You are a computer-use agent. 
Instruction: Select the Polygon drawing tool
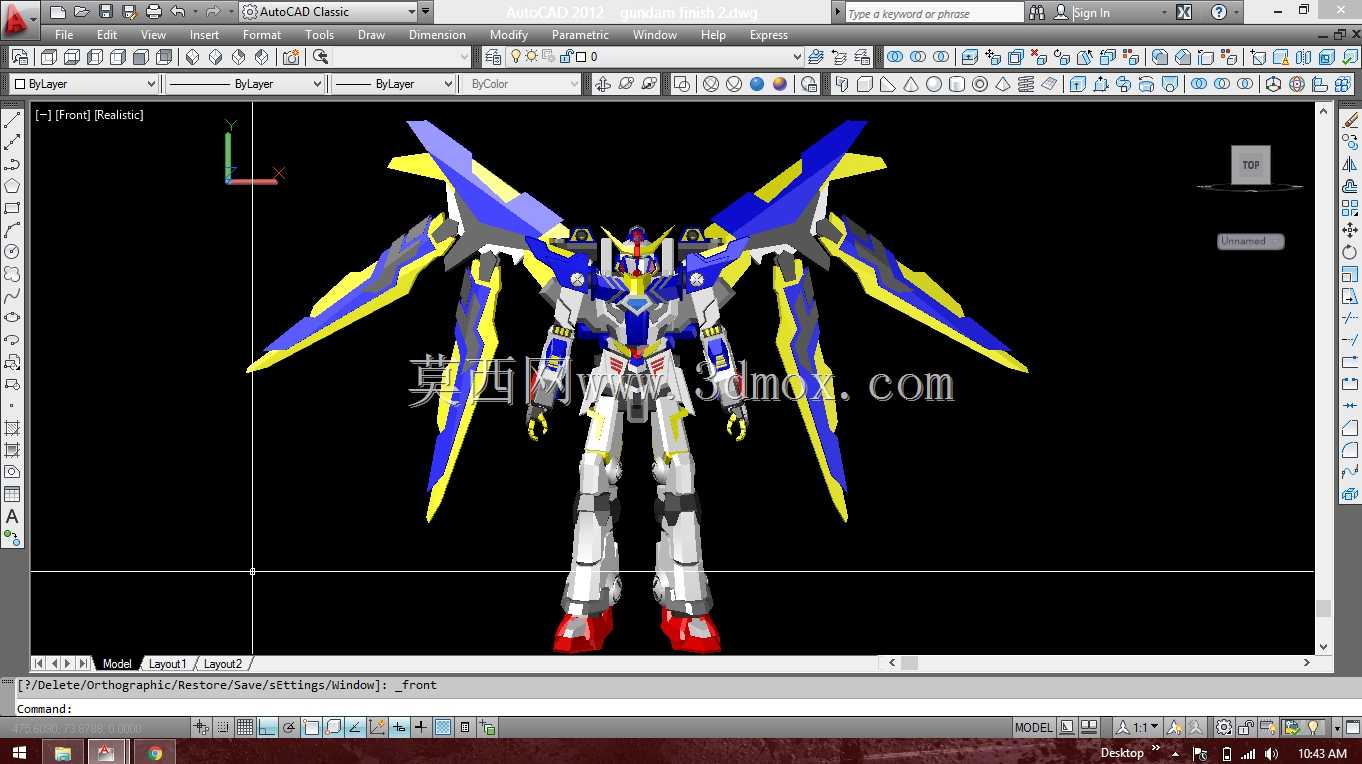12,186
